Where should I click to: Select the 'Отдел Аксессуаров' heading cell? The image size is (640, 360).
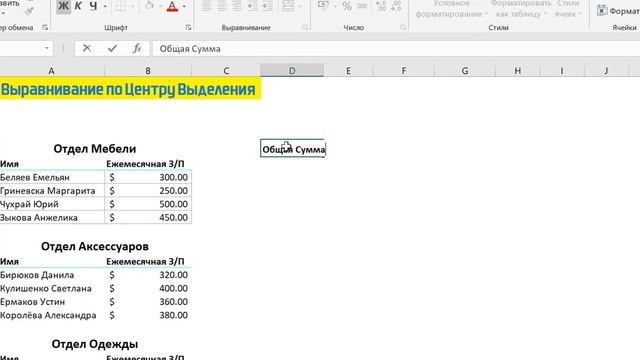(x=95, y=246)
